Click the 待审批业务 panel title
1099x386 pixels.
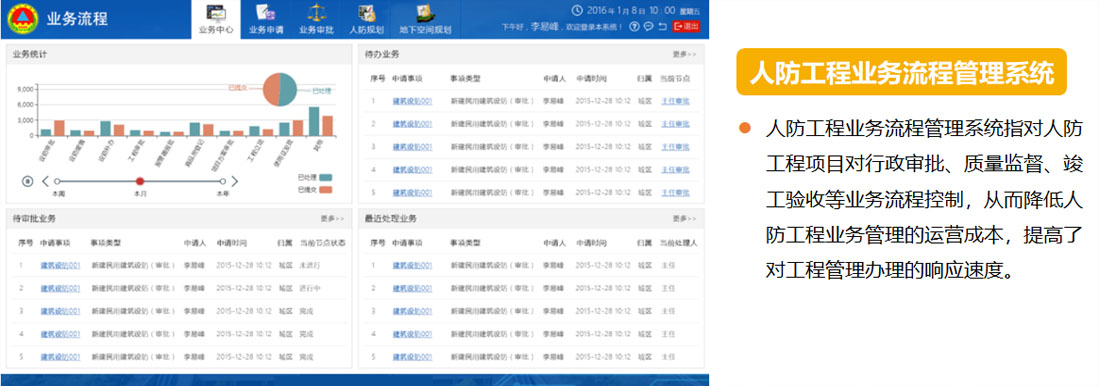[34, 219]
